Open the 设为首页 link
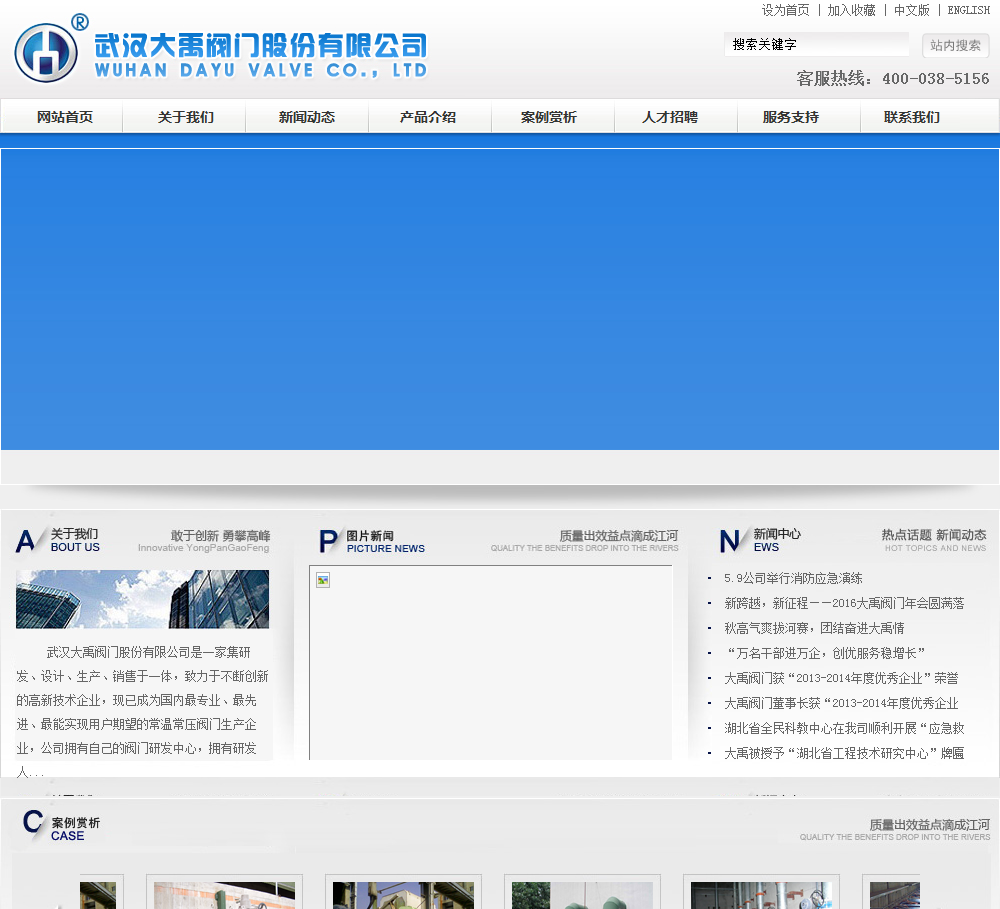 [x=785, y=10]
